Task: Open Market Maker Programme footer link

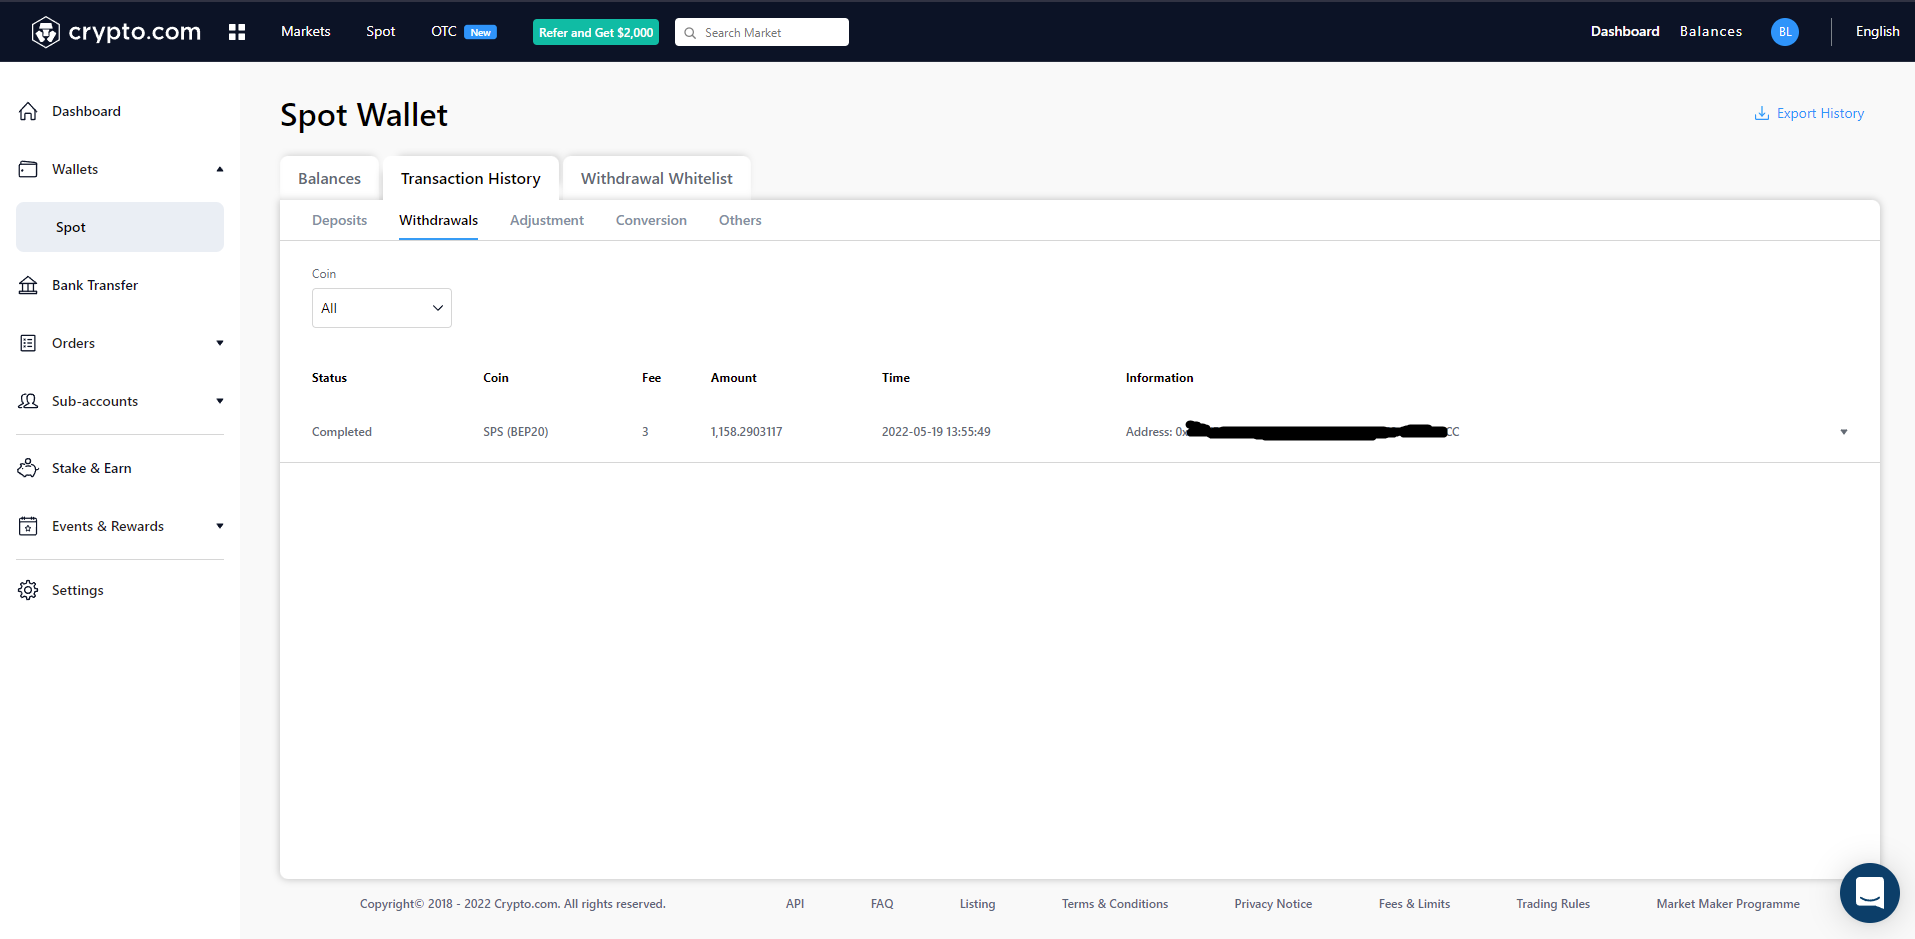Action: 1728,904
